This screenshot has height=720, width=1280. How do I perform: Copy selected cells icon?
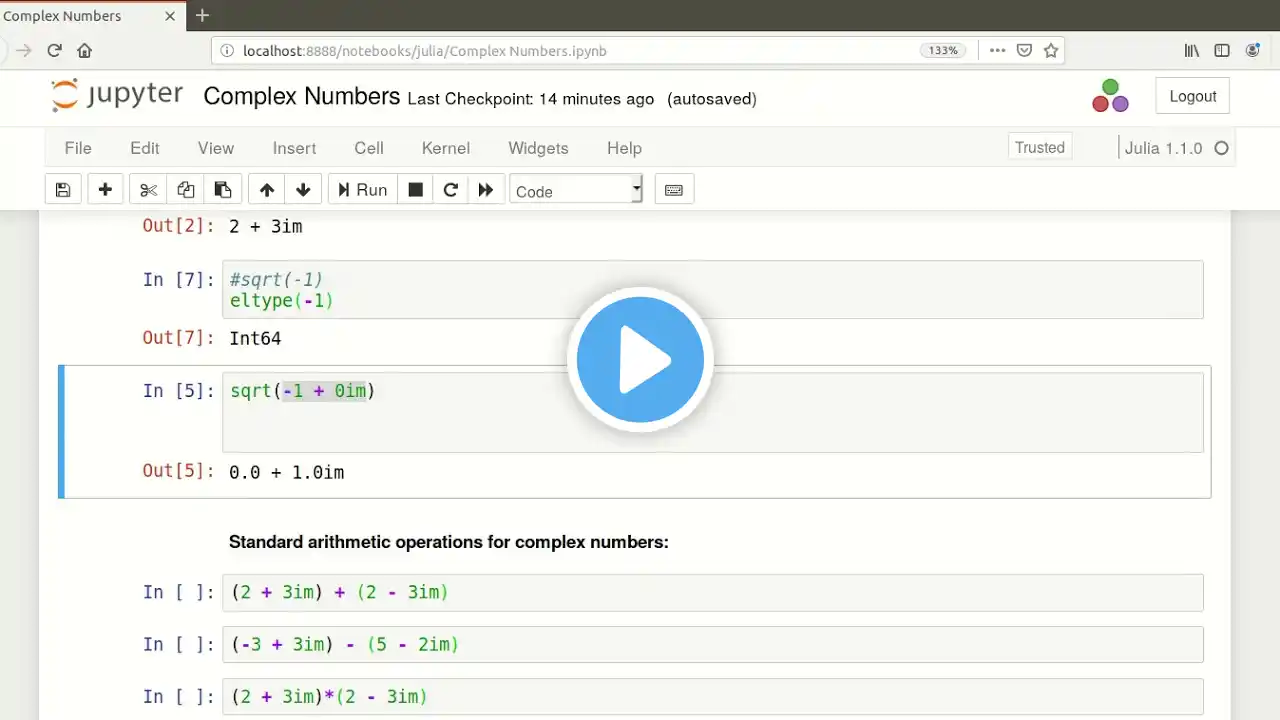(x=186, y=190)
